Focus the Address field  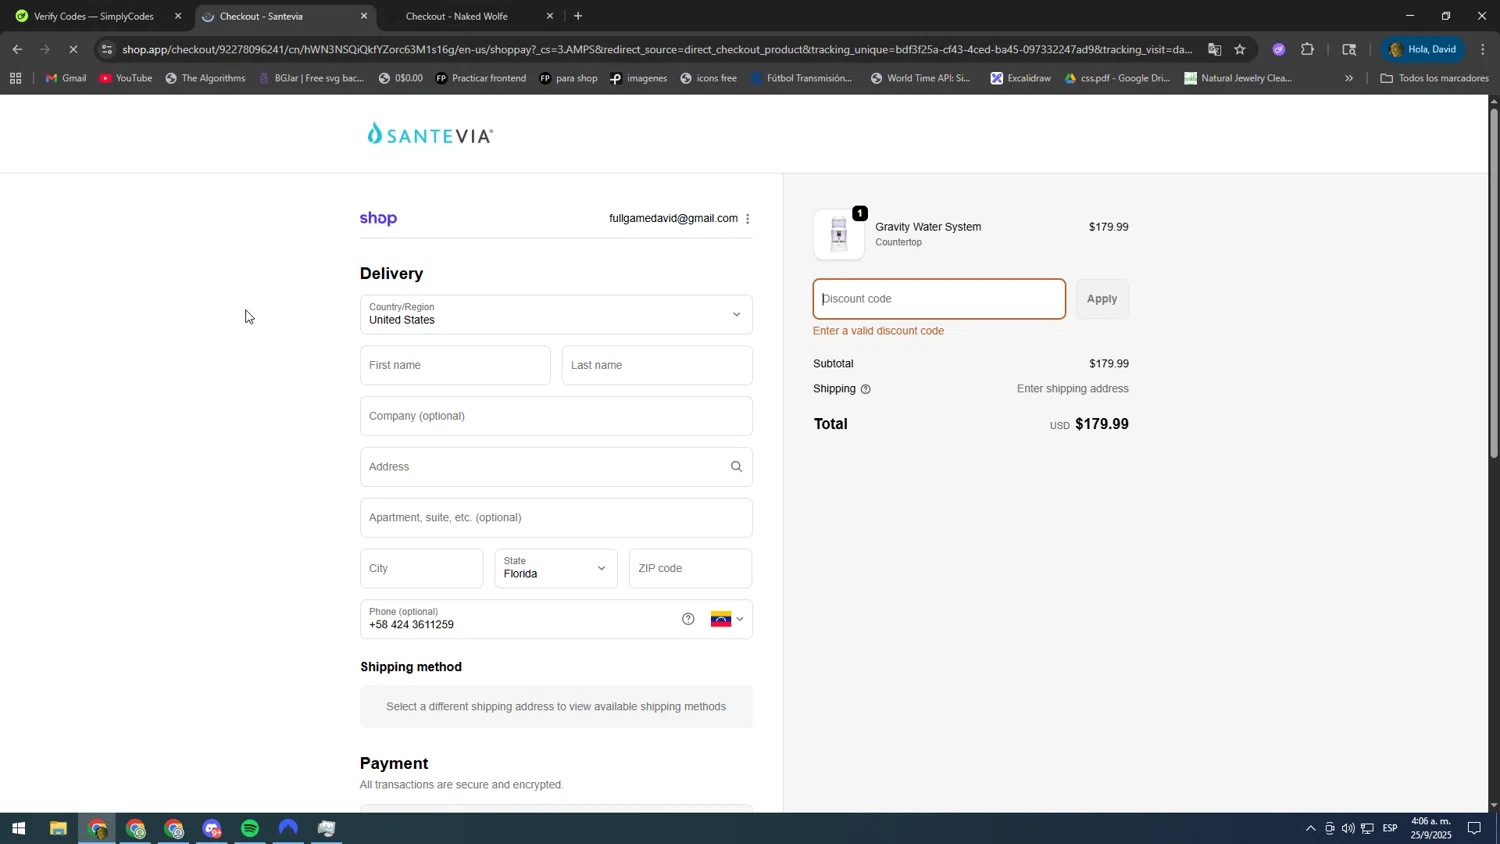click(x=556, y=467)
